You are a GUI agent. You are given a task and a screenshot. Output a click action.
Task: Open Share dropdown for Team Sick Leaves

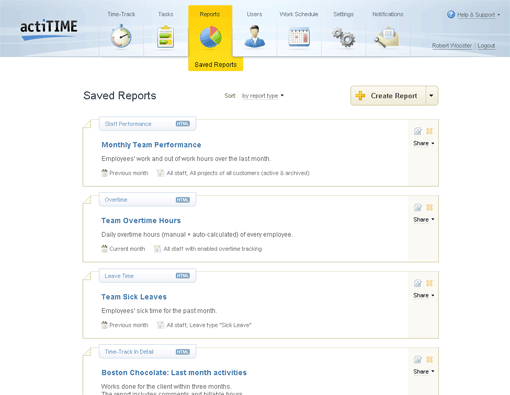pyautogui.click(x=424, y=295)
